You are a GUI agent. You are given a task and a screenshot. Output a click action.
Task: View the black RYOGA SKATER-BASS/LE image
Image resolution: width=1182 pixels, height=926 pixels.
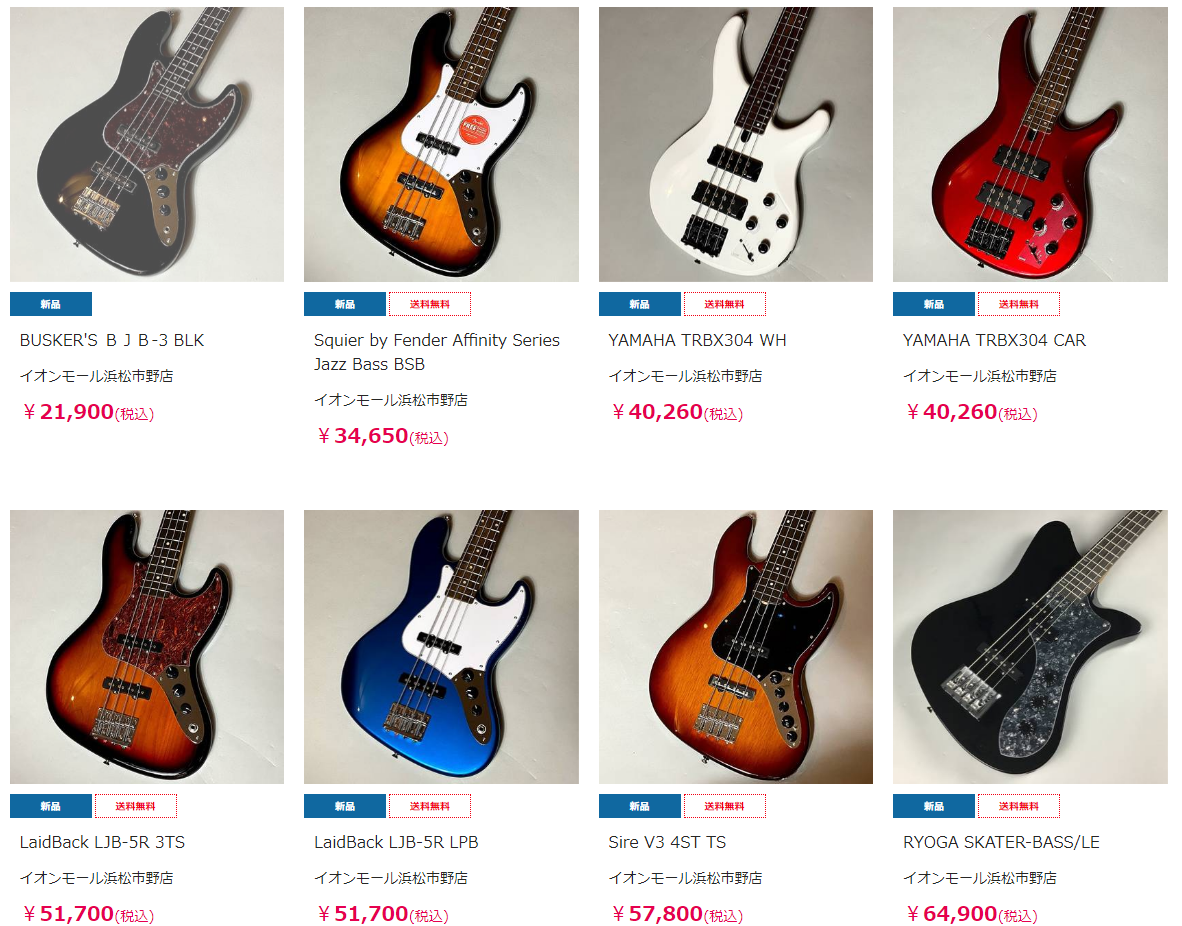click(1030, 647)
